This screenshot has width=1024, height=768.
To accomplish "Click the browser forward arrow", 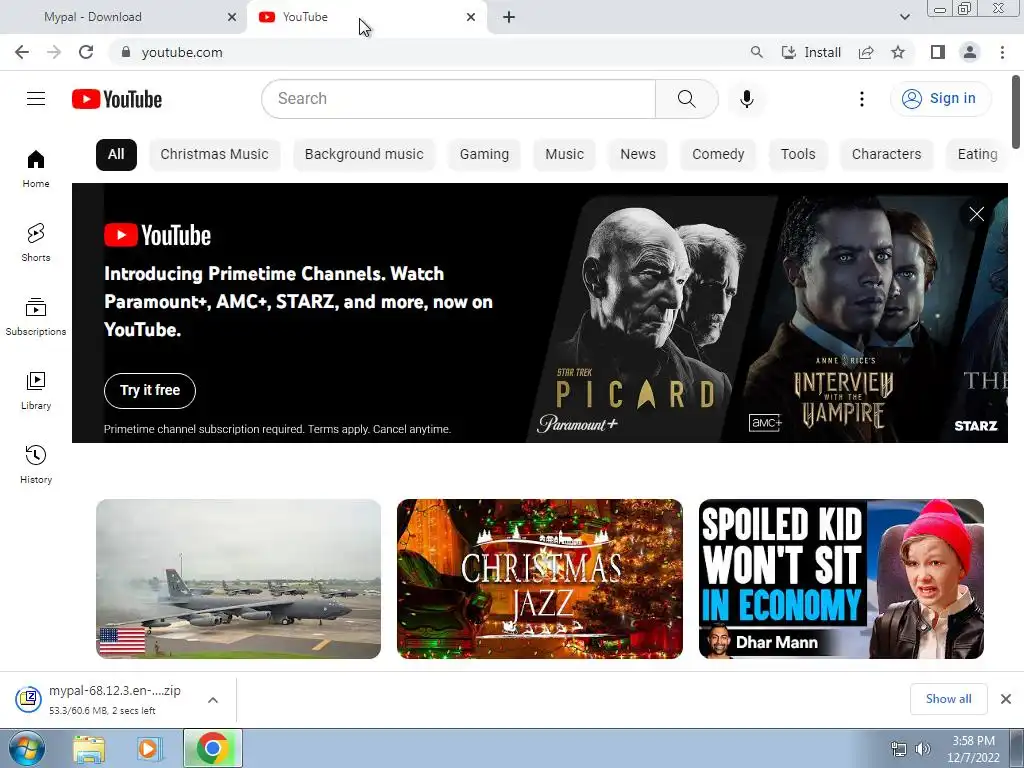I will click(x=54, y=52).
